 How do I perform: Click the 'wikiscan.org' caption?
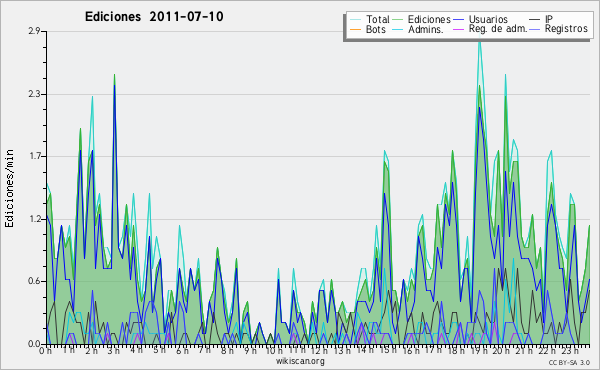(x=300, y=361)
